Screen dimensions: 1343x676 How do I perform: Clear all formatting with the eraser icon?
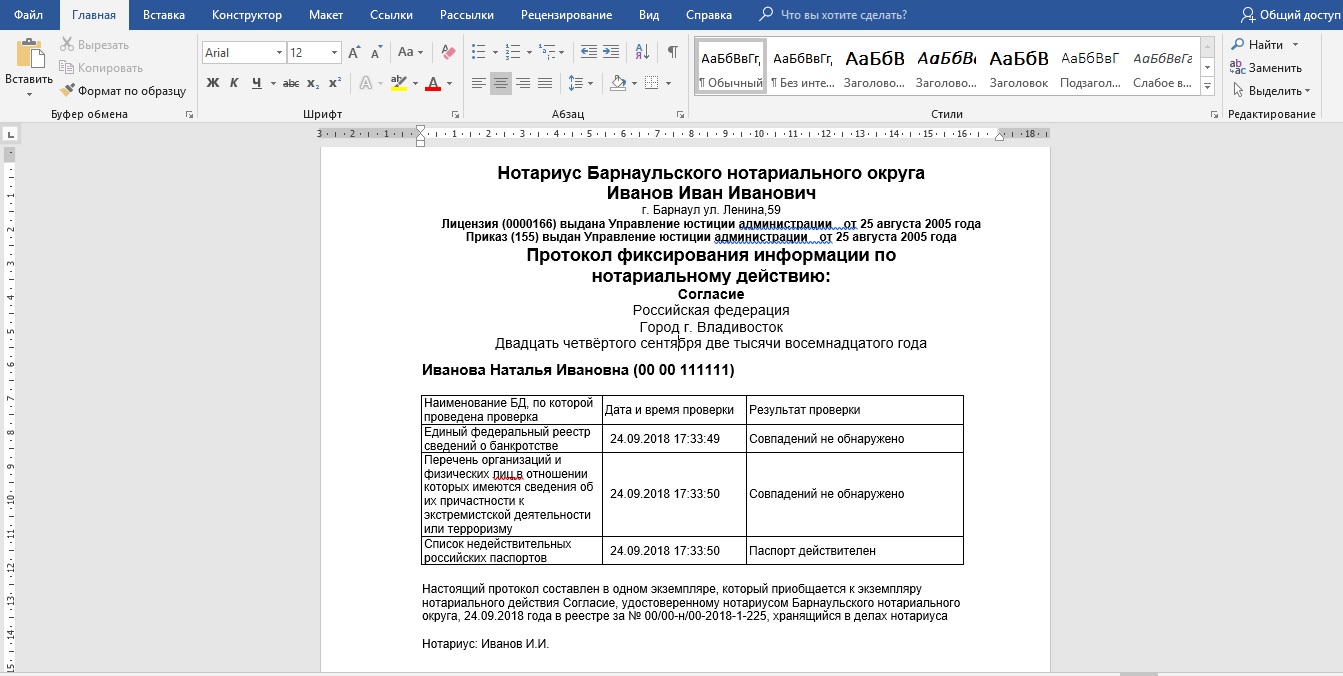[x=448, y=52]
